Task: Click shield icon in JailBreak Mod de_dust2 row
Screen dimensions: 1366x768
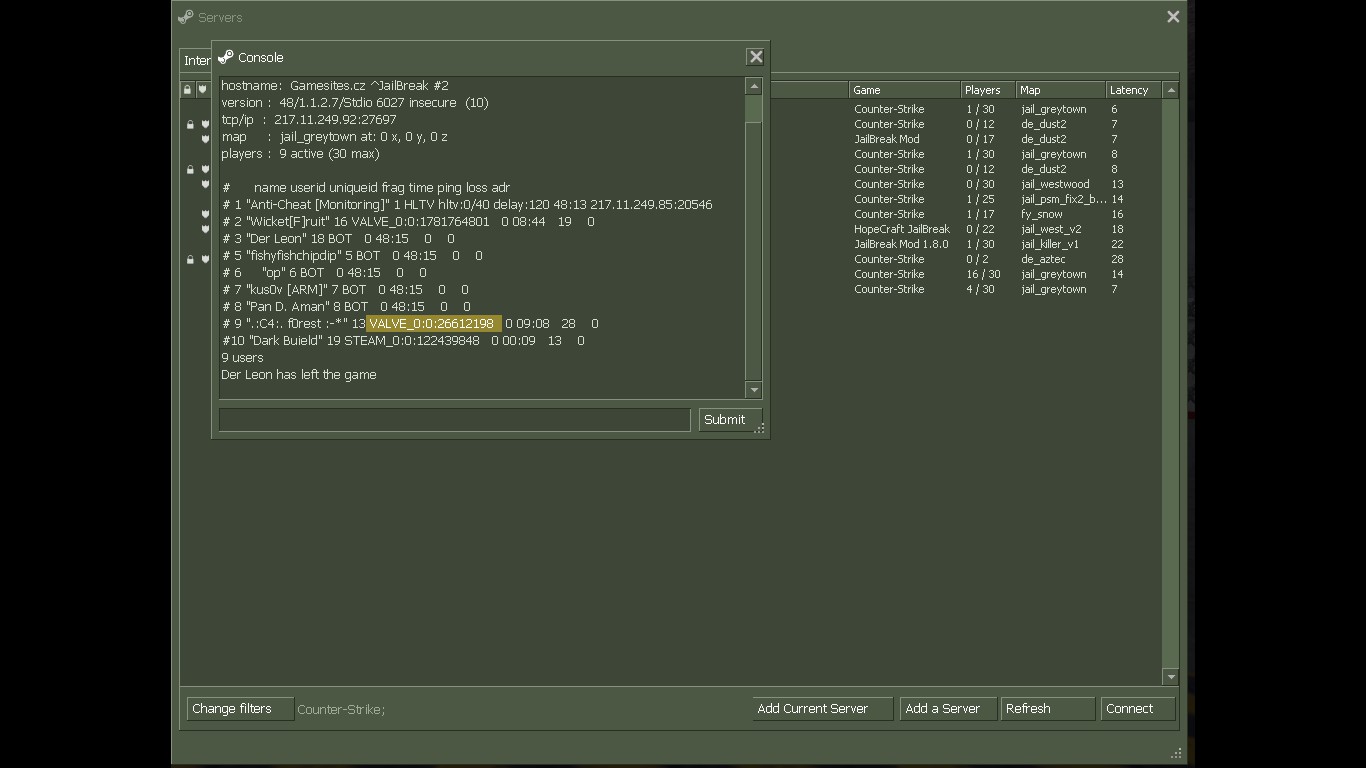Action: (205, 139)
